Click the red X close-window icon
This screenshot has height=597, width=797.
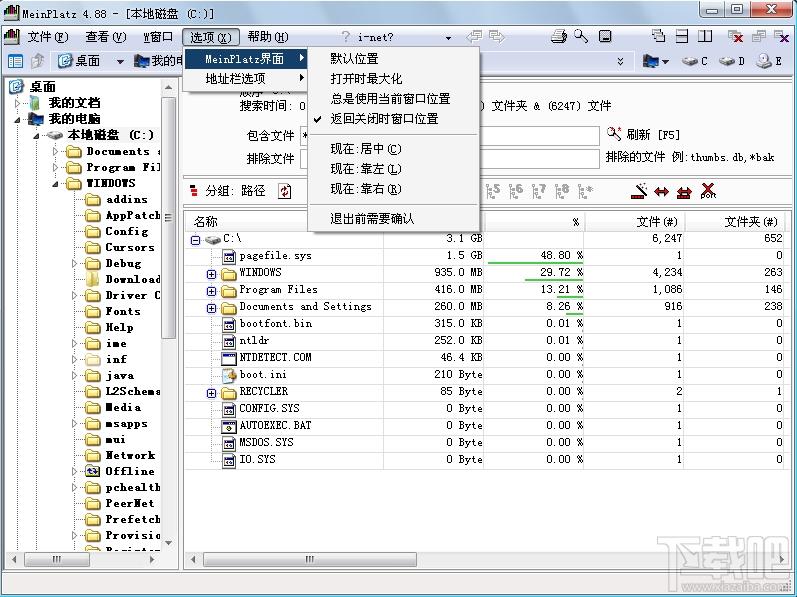tap(735, 36)
